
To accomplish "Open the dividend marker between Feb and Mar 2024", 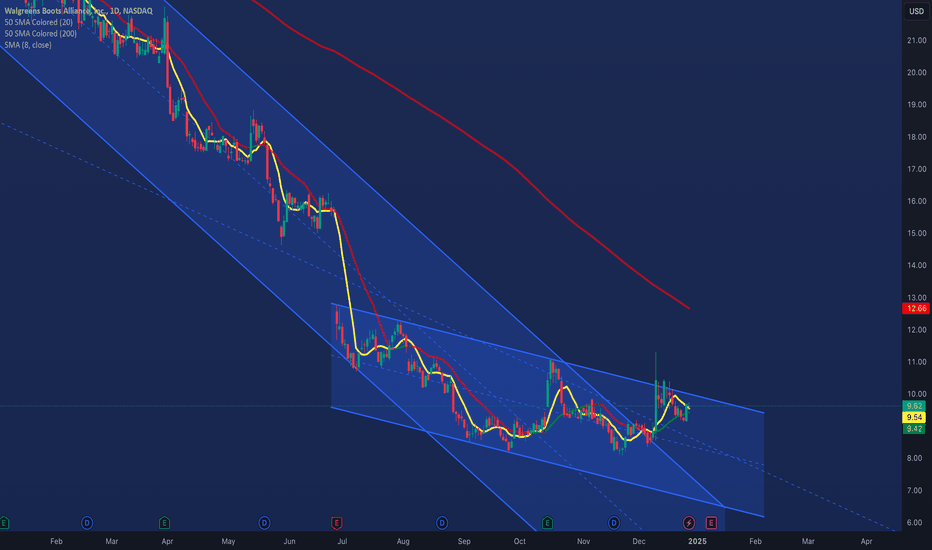I will [x=87, y=523].
